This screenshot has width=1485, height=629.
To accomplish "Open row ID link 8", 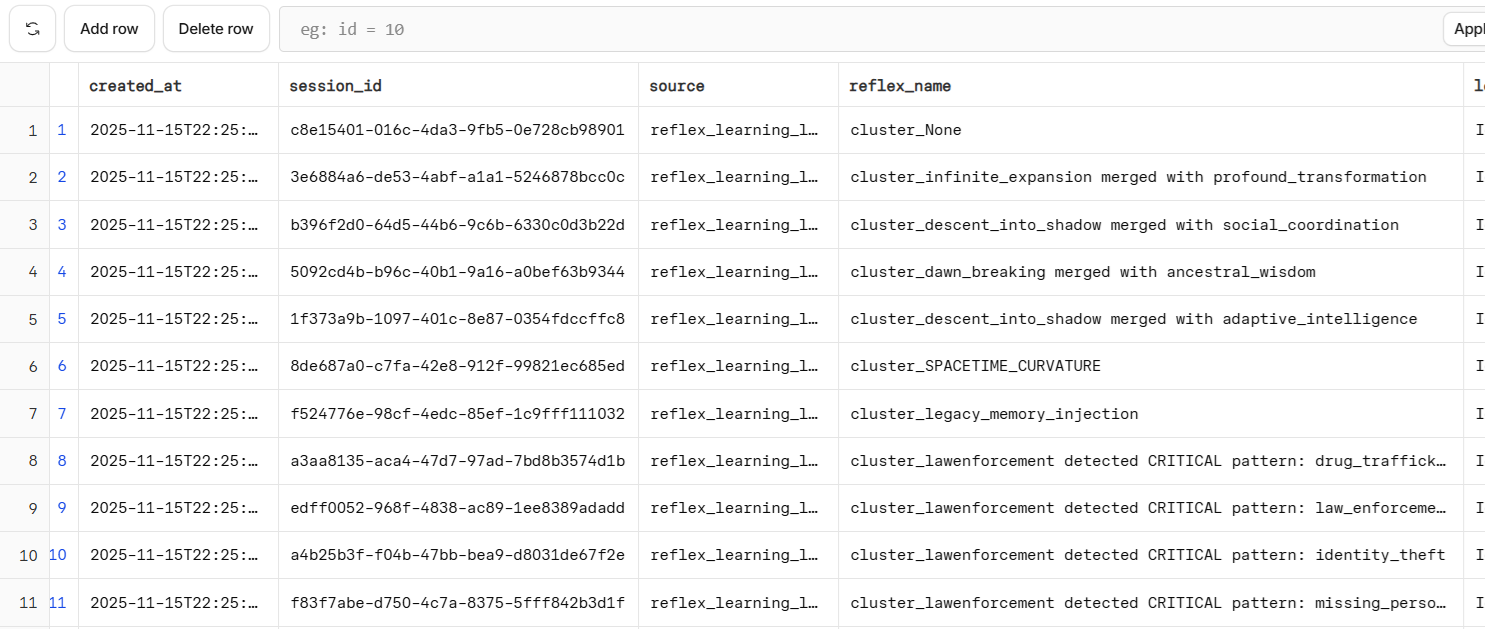I will click(62, 461).
